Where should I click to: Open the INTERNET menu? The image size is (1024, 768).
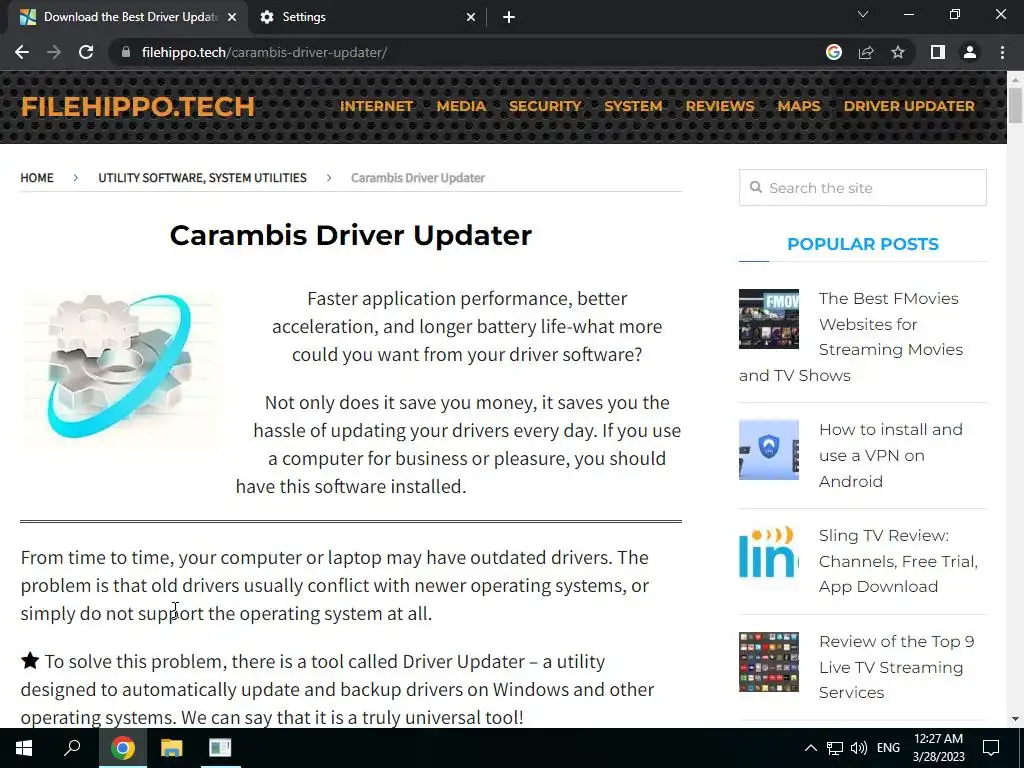tap(376, 106)
